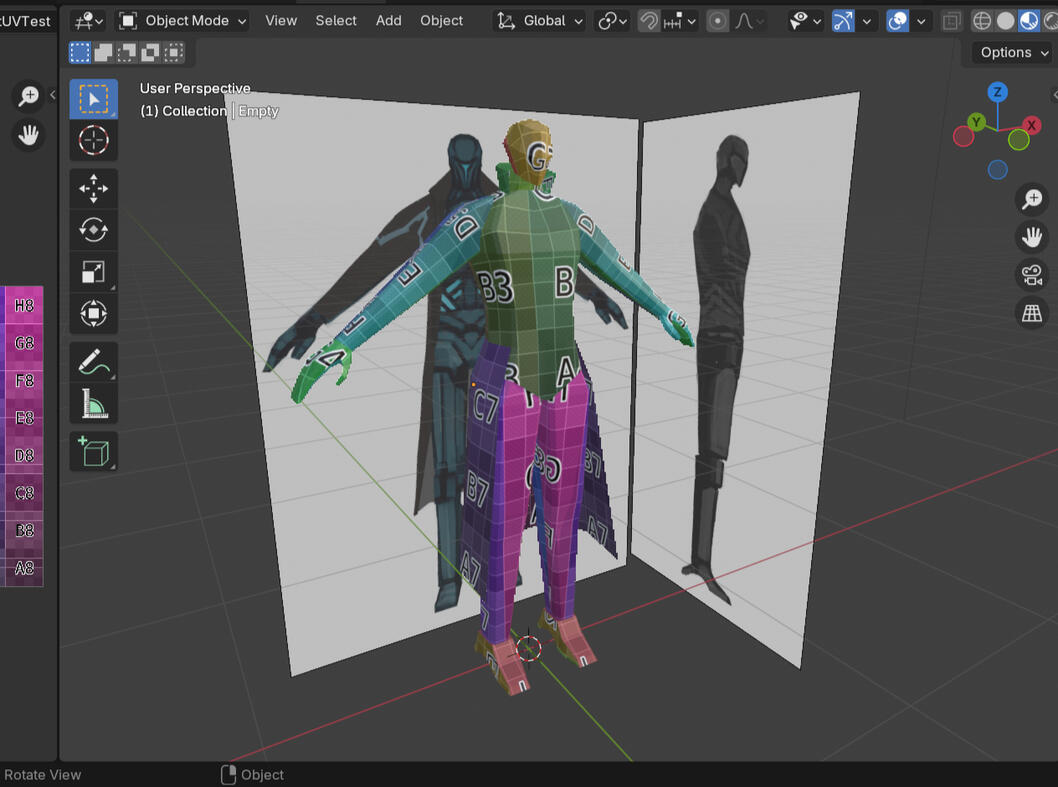Switch to material preview shading
The image size is (1058, 787).
(1028, 21)
